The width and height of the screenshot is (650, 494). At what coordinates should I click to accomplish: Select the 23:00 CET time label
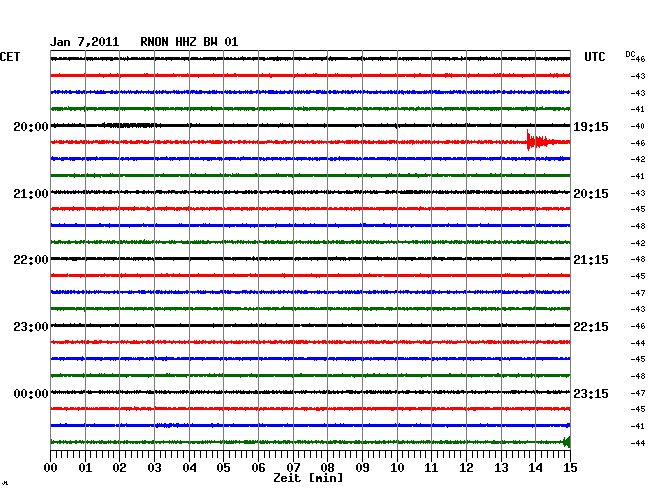[31, 327]
